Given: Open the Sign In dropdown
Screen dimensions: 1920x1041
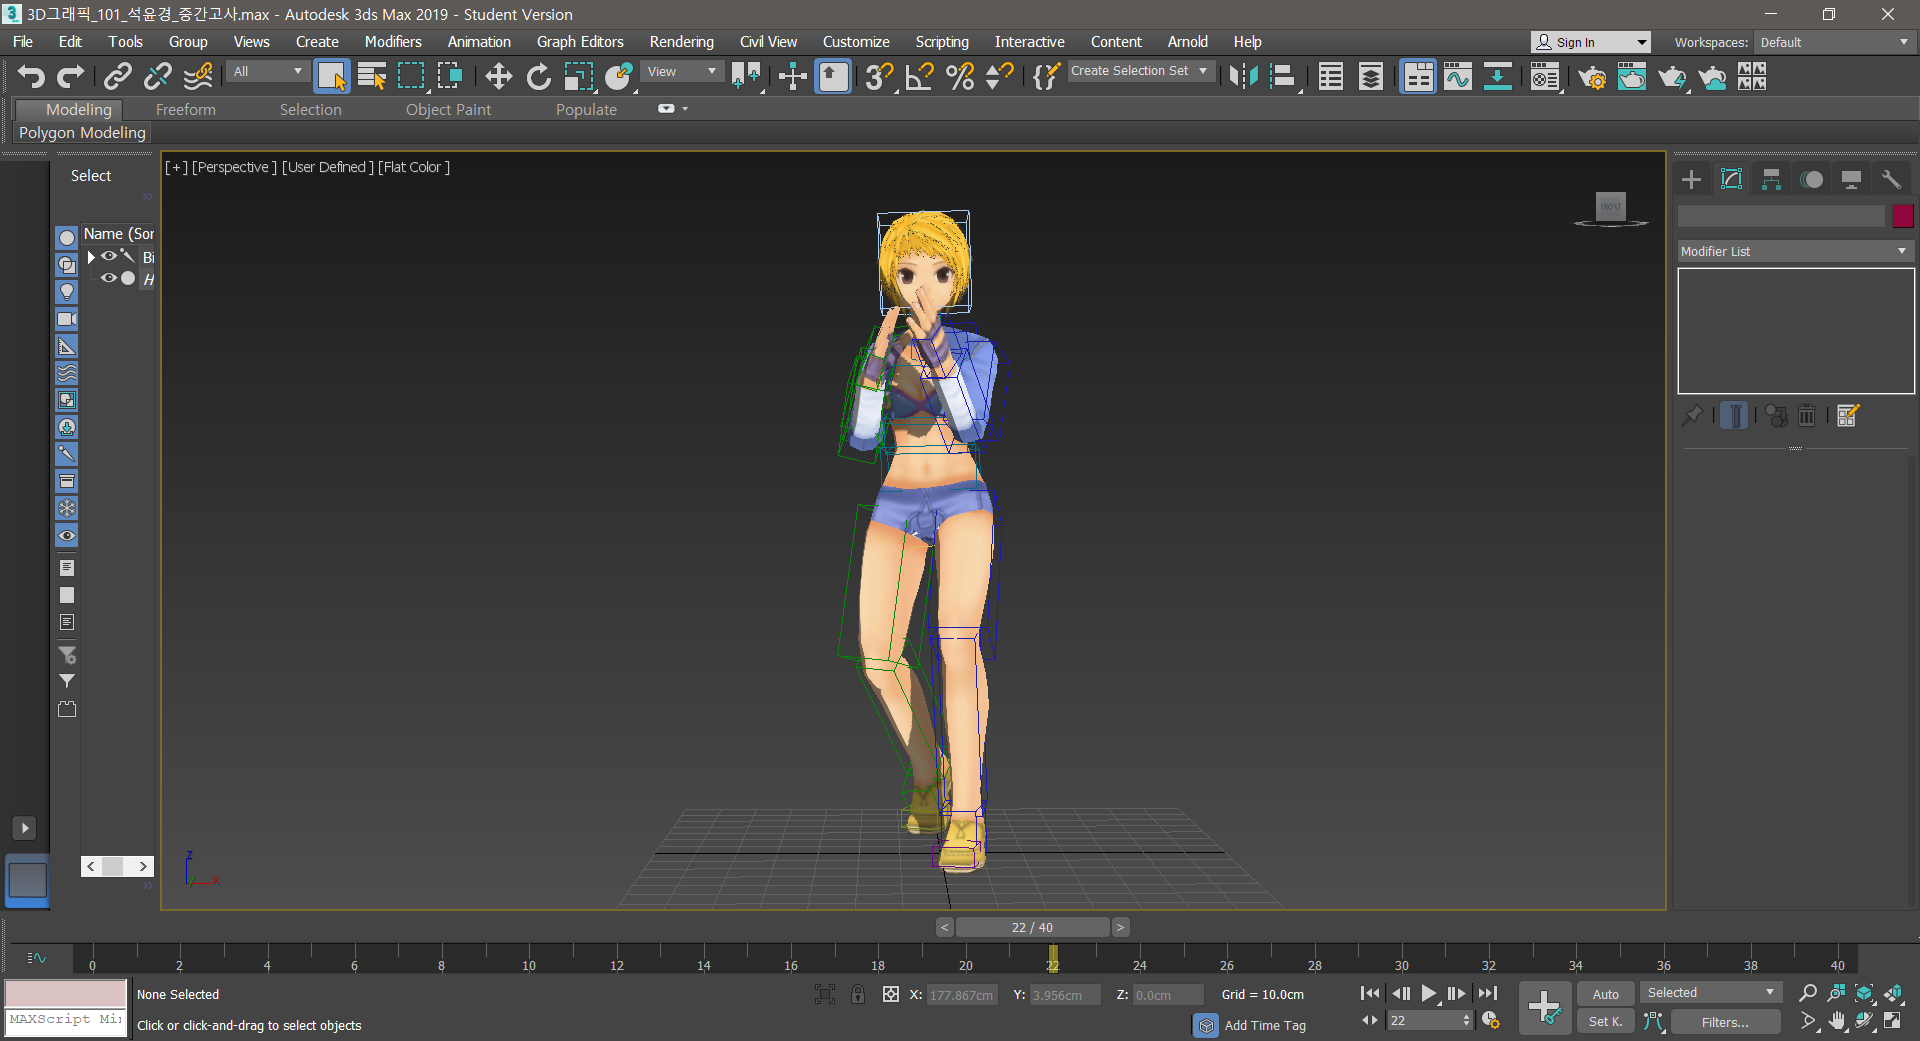Looking at the screenshot, I should click(1590, 42).
